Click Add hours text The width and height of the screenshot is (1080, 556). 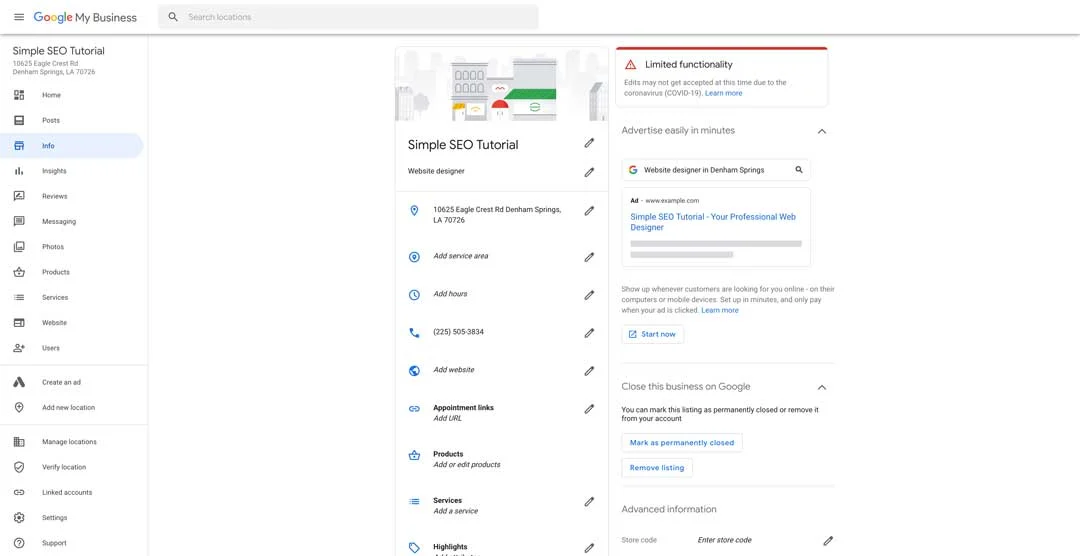click(x=450, y=294)
